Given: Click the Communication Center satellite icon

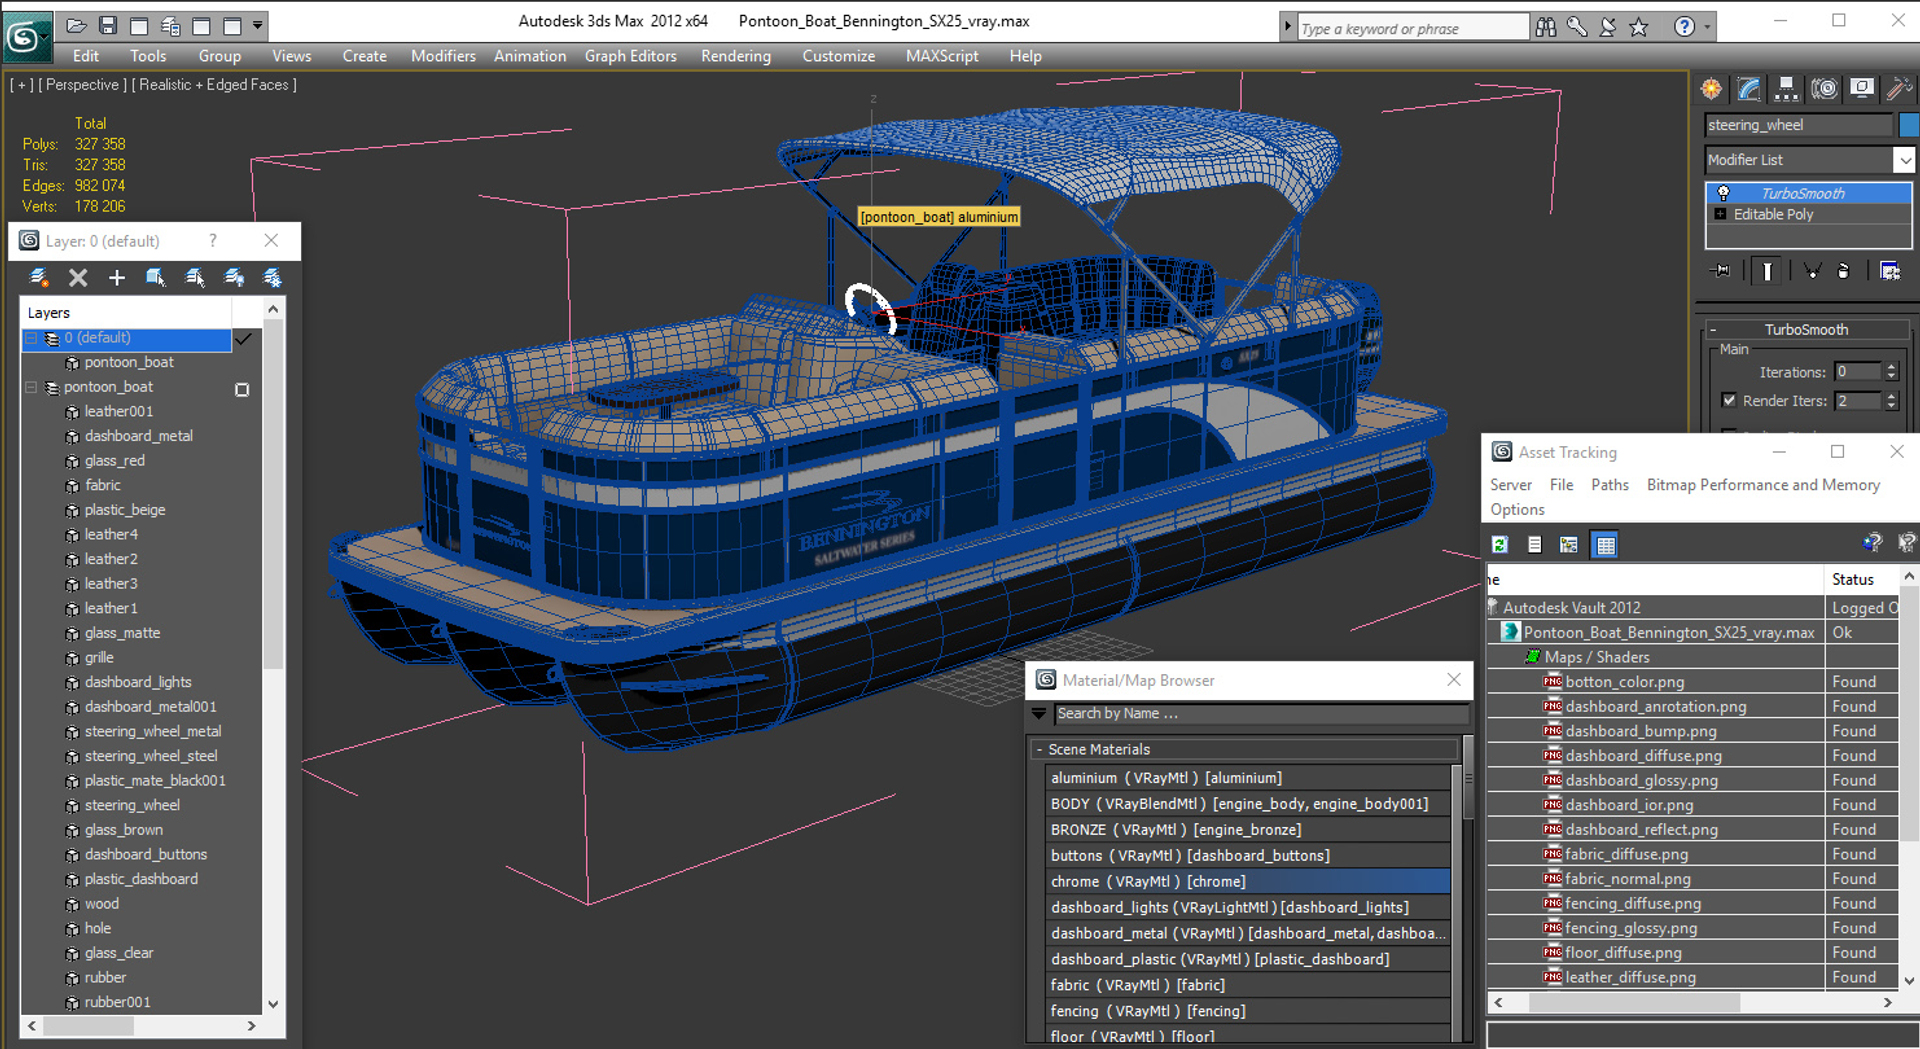Looking at the screenshot, I should [x=1608, y=27].
